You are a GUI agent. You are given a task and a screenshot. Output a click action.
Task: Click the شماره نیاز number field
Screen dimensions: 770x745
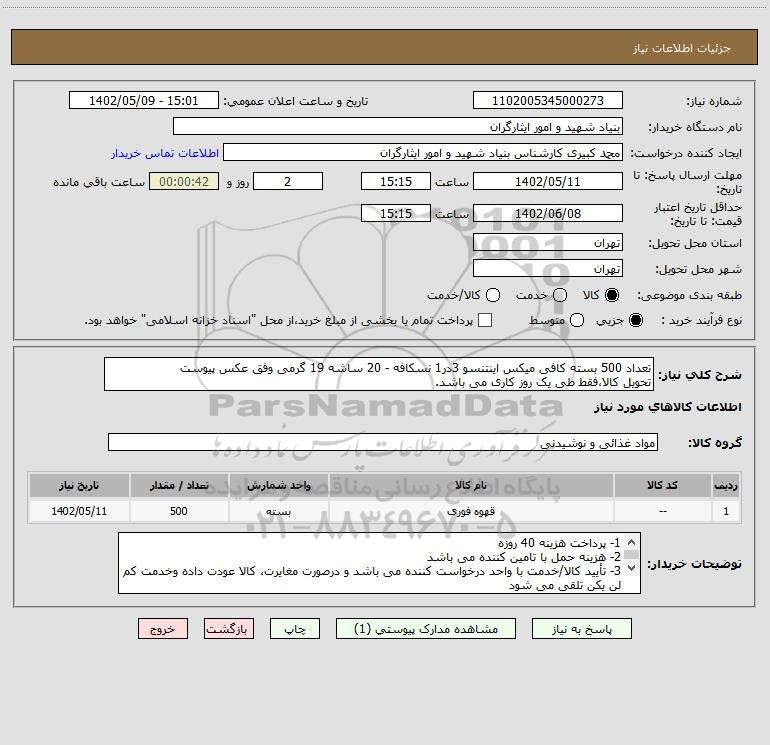[547, 101]
